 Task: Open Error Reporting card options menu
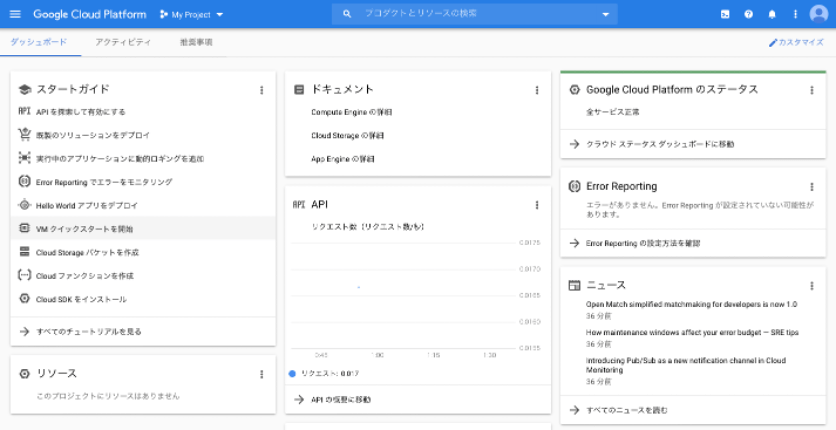click(x=812, y=186)
